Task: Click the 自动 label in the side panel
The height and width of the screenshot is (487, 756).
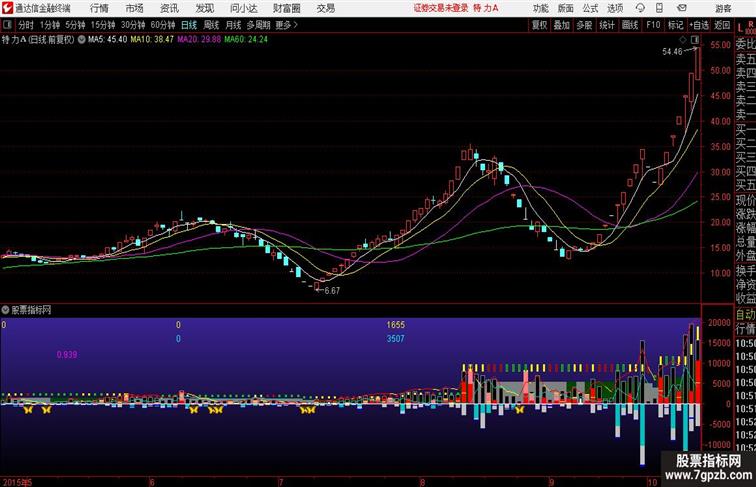Action: (x=745, y=314)
